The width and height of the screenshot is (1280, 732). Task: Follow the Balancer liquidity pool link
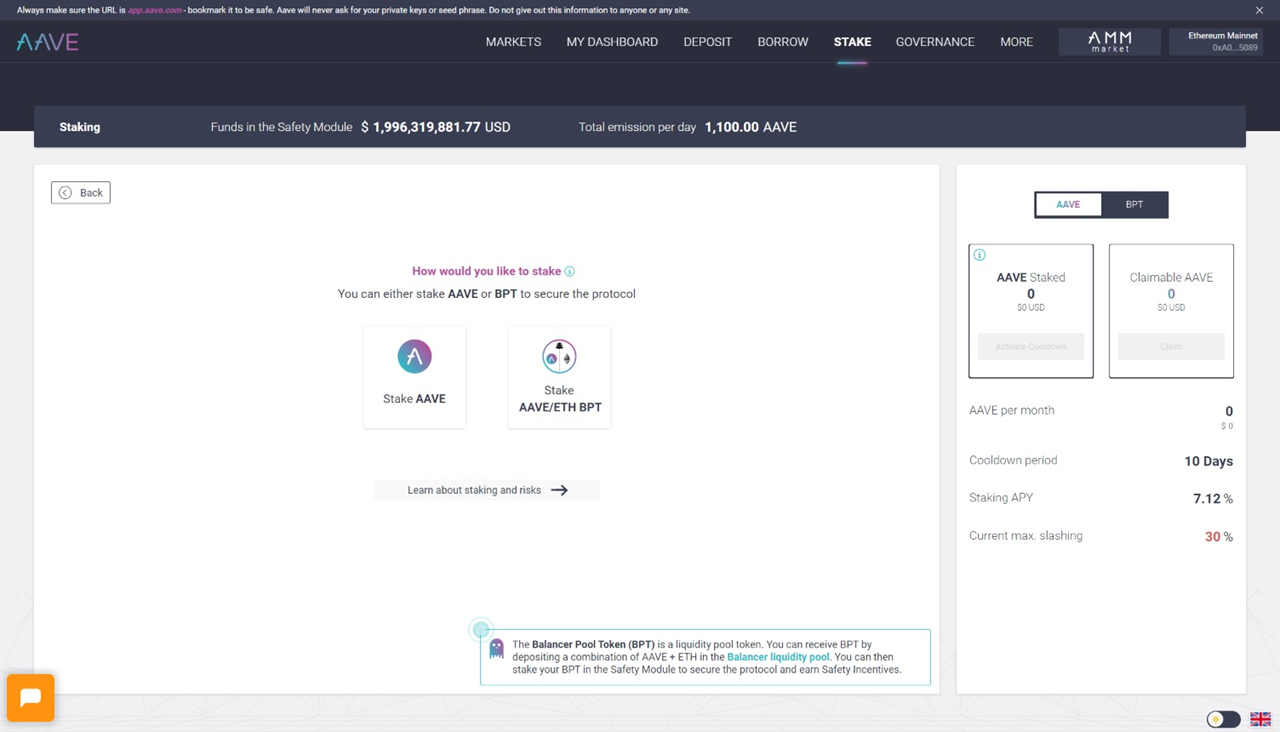click(x=778, y=657)
